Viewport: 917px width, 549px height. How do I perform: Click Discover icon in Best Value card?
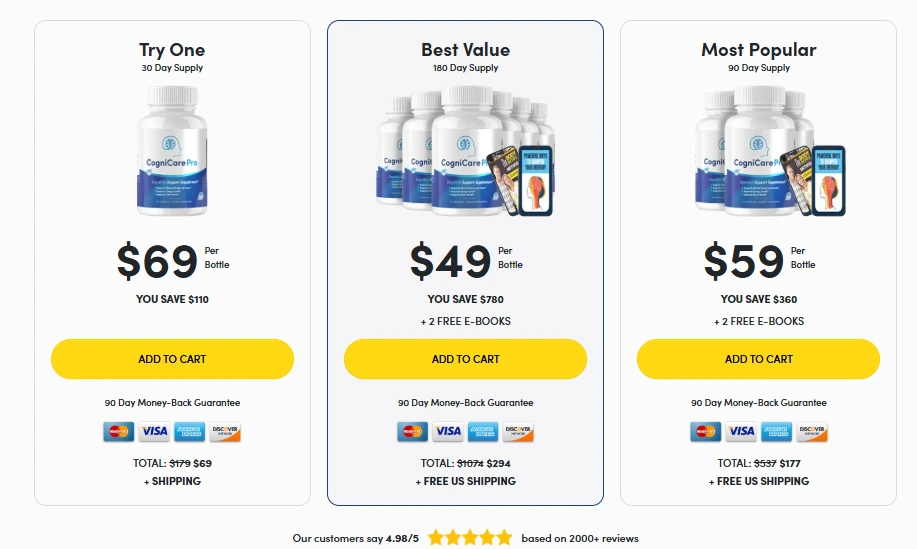(519, 431)
